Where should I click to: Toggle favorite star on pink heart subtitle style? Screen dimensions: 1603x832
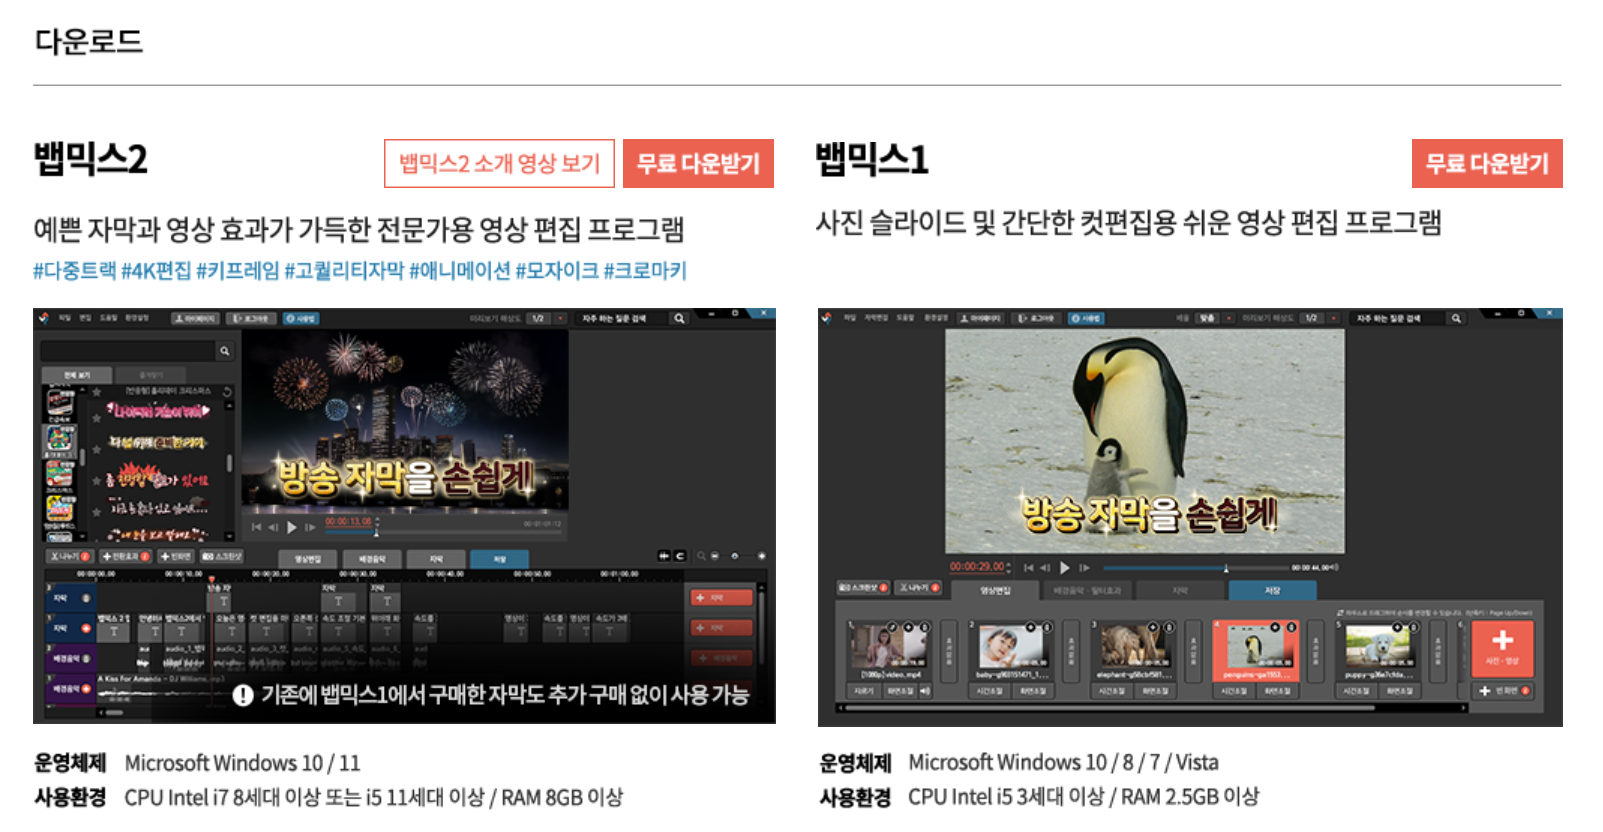tap(96, 418)
